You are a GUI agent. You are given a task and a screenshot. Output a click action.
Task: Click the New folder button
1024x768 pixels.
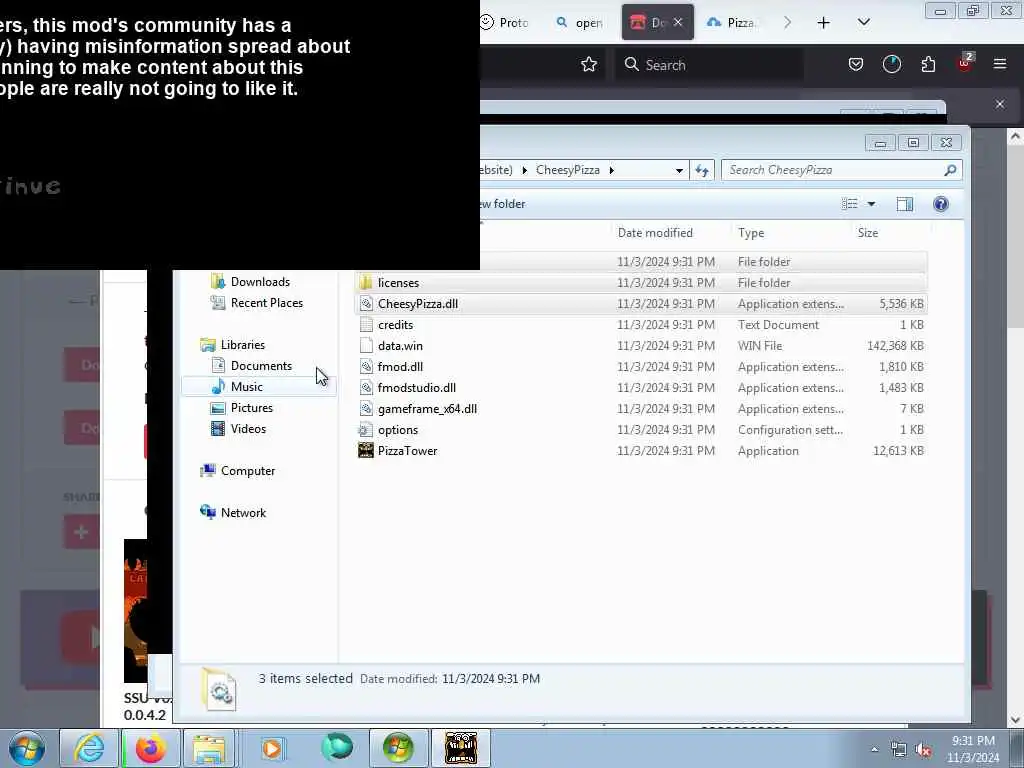click(503, 204)
